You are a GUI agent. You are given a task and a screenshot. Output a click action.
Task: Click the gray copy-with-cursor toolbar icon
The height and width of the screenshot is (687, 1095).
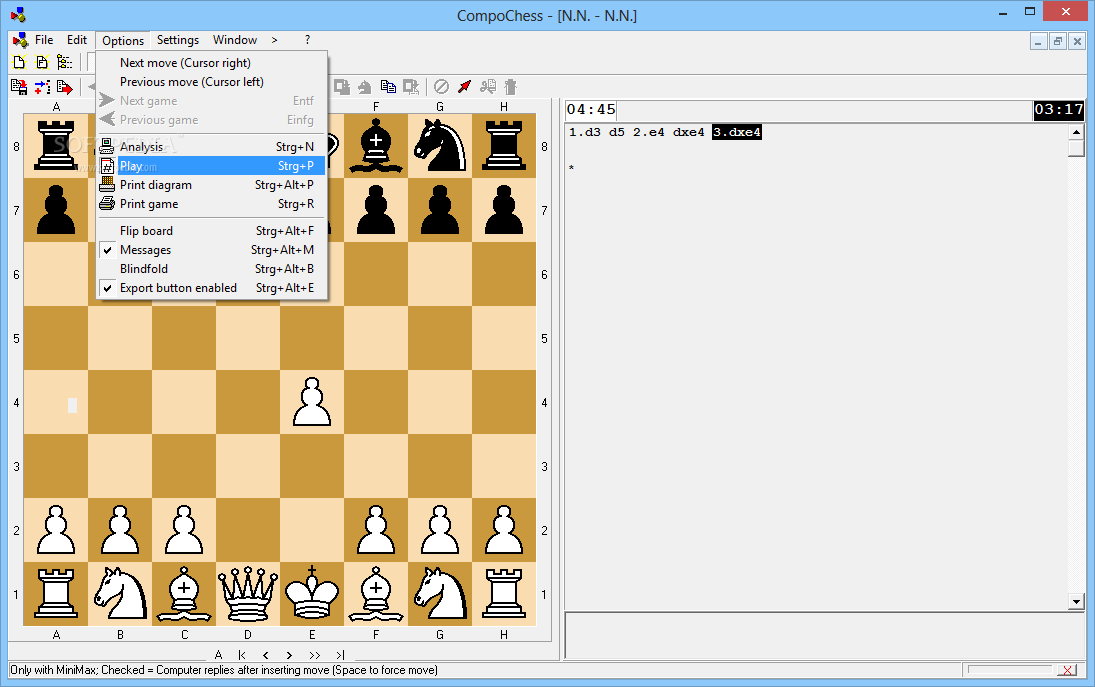(x=411, y=87)
